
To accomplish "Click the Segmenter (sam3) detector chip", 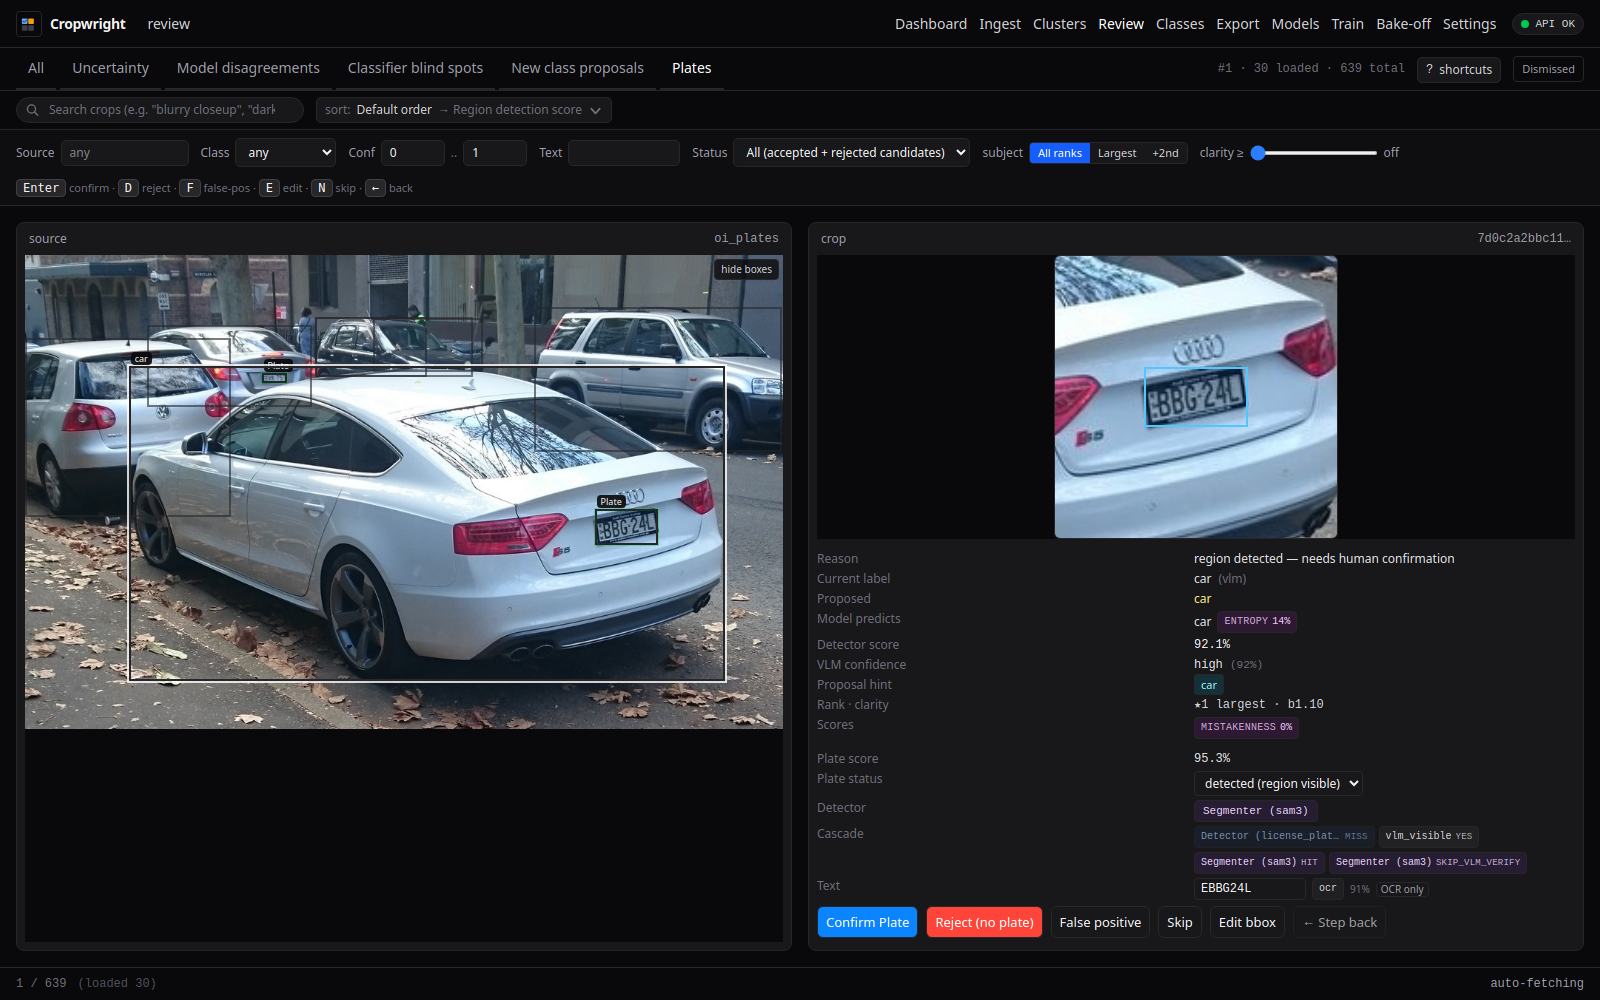I will 1255,811.
